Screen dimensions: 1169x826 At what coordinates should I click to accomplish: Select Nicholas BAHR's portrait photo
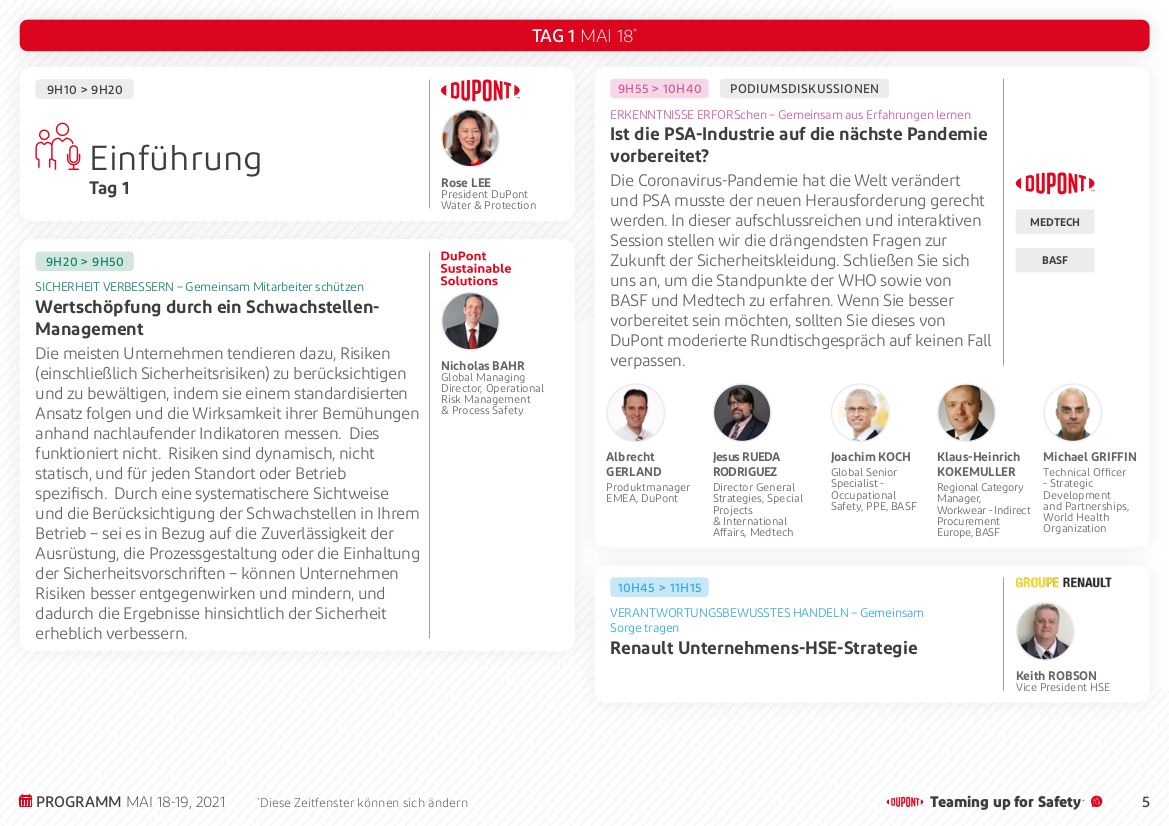coord(470,322)
